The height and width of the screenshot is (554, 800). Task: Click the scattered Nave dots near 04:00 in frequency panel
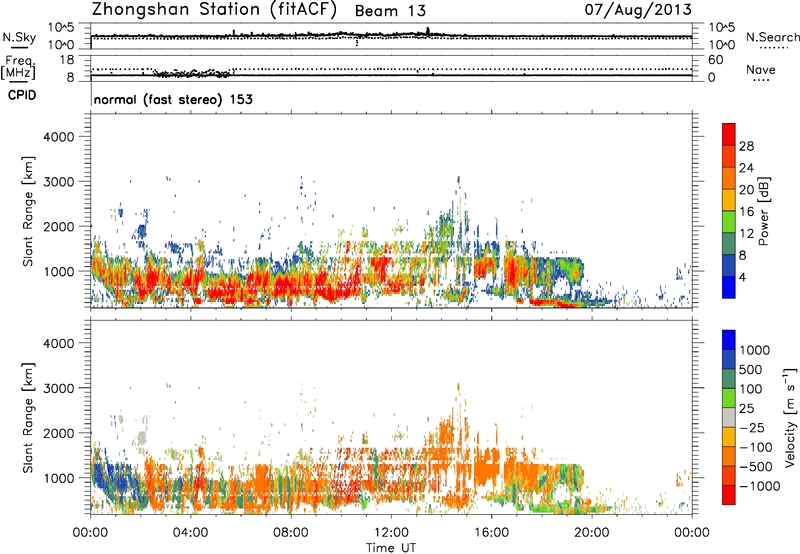tap(191, 73)
